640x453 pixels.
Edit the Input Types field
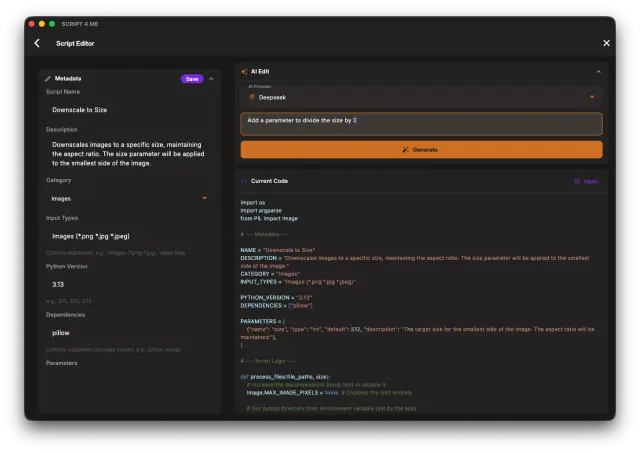(129, 236)
